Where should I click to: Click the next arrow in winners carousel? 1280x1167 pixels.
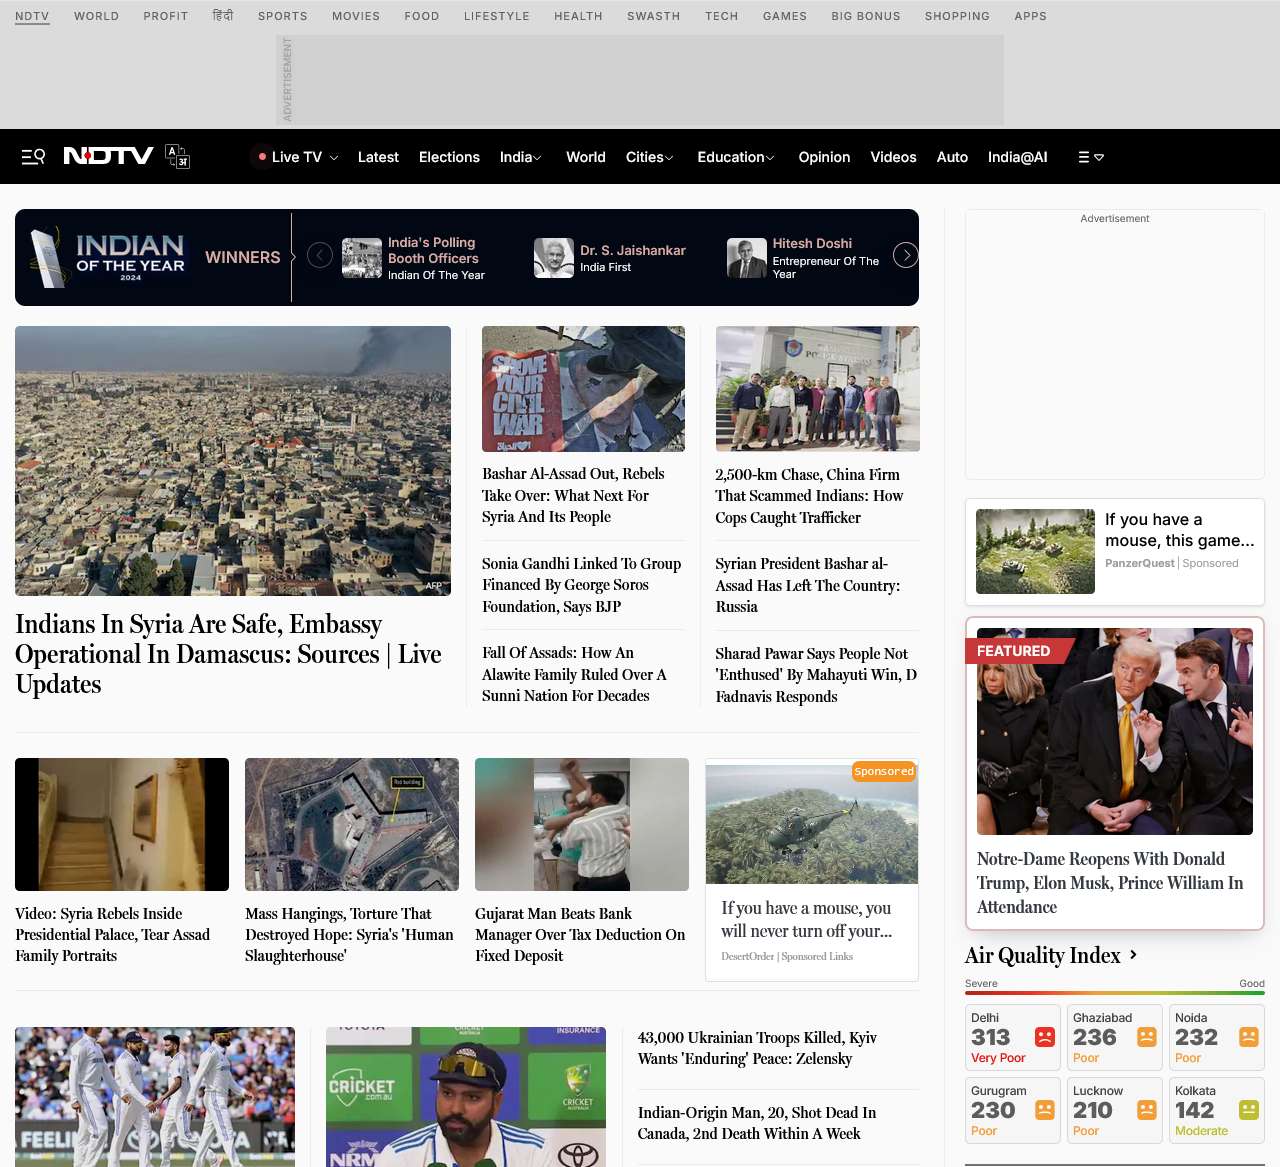pos(905,256)
